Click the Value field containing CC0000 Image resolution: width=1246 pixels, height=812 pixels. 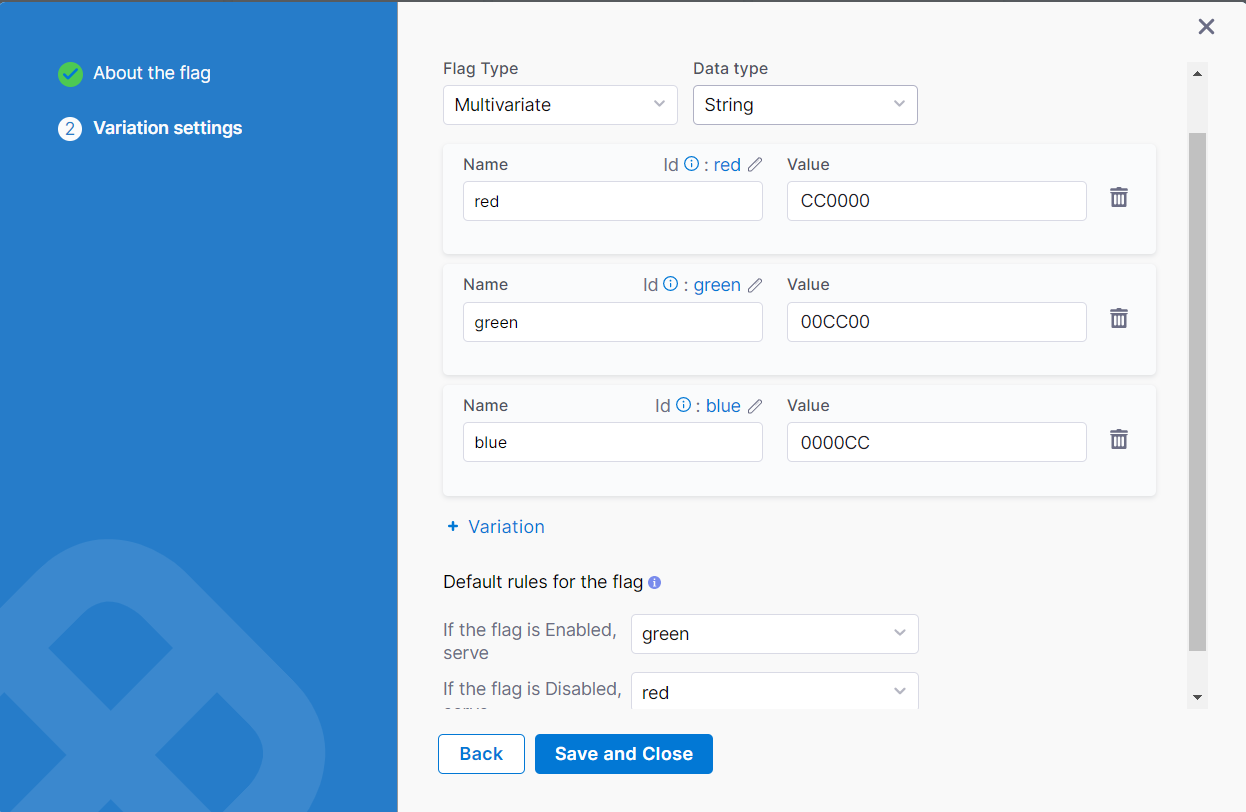coord(937,201)
